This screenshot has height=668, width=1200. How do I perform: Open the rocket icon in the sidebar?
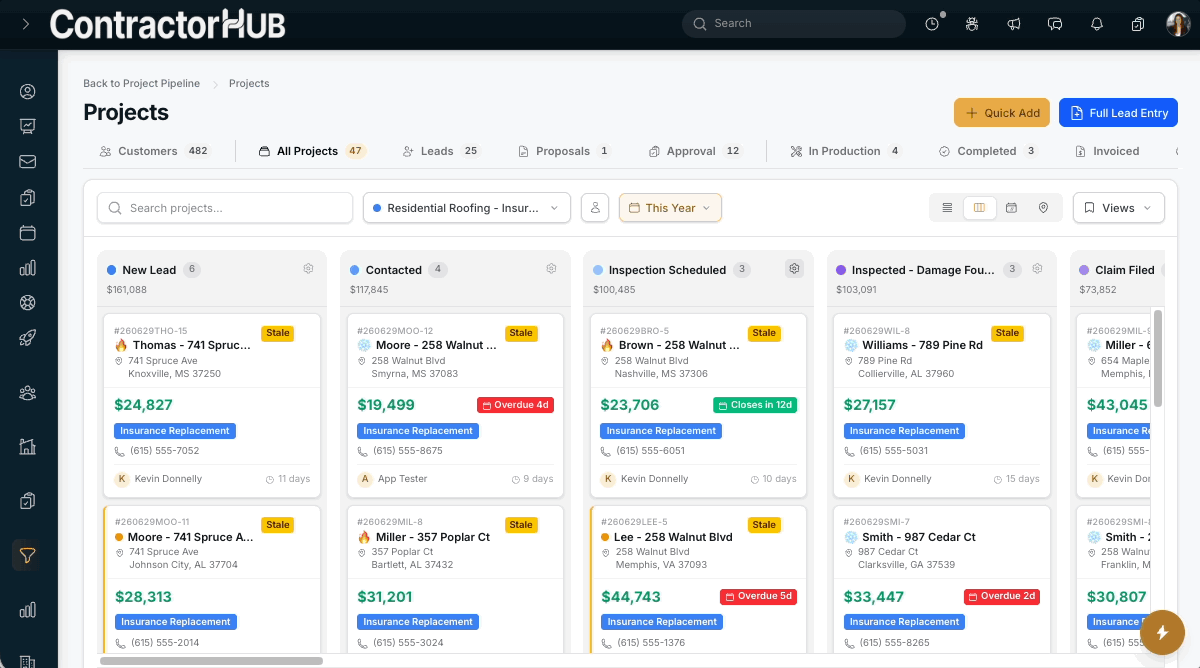(x=28, y=338)
